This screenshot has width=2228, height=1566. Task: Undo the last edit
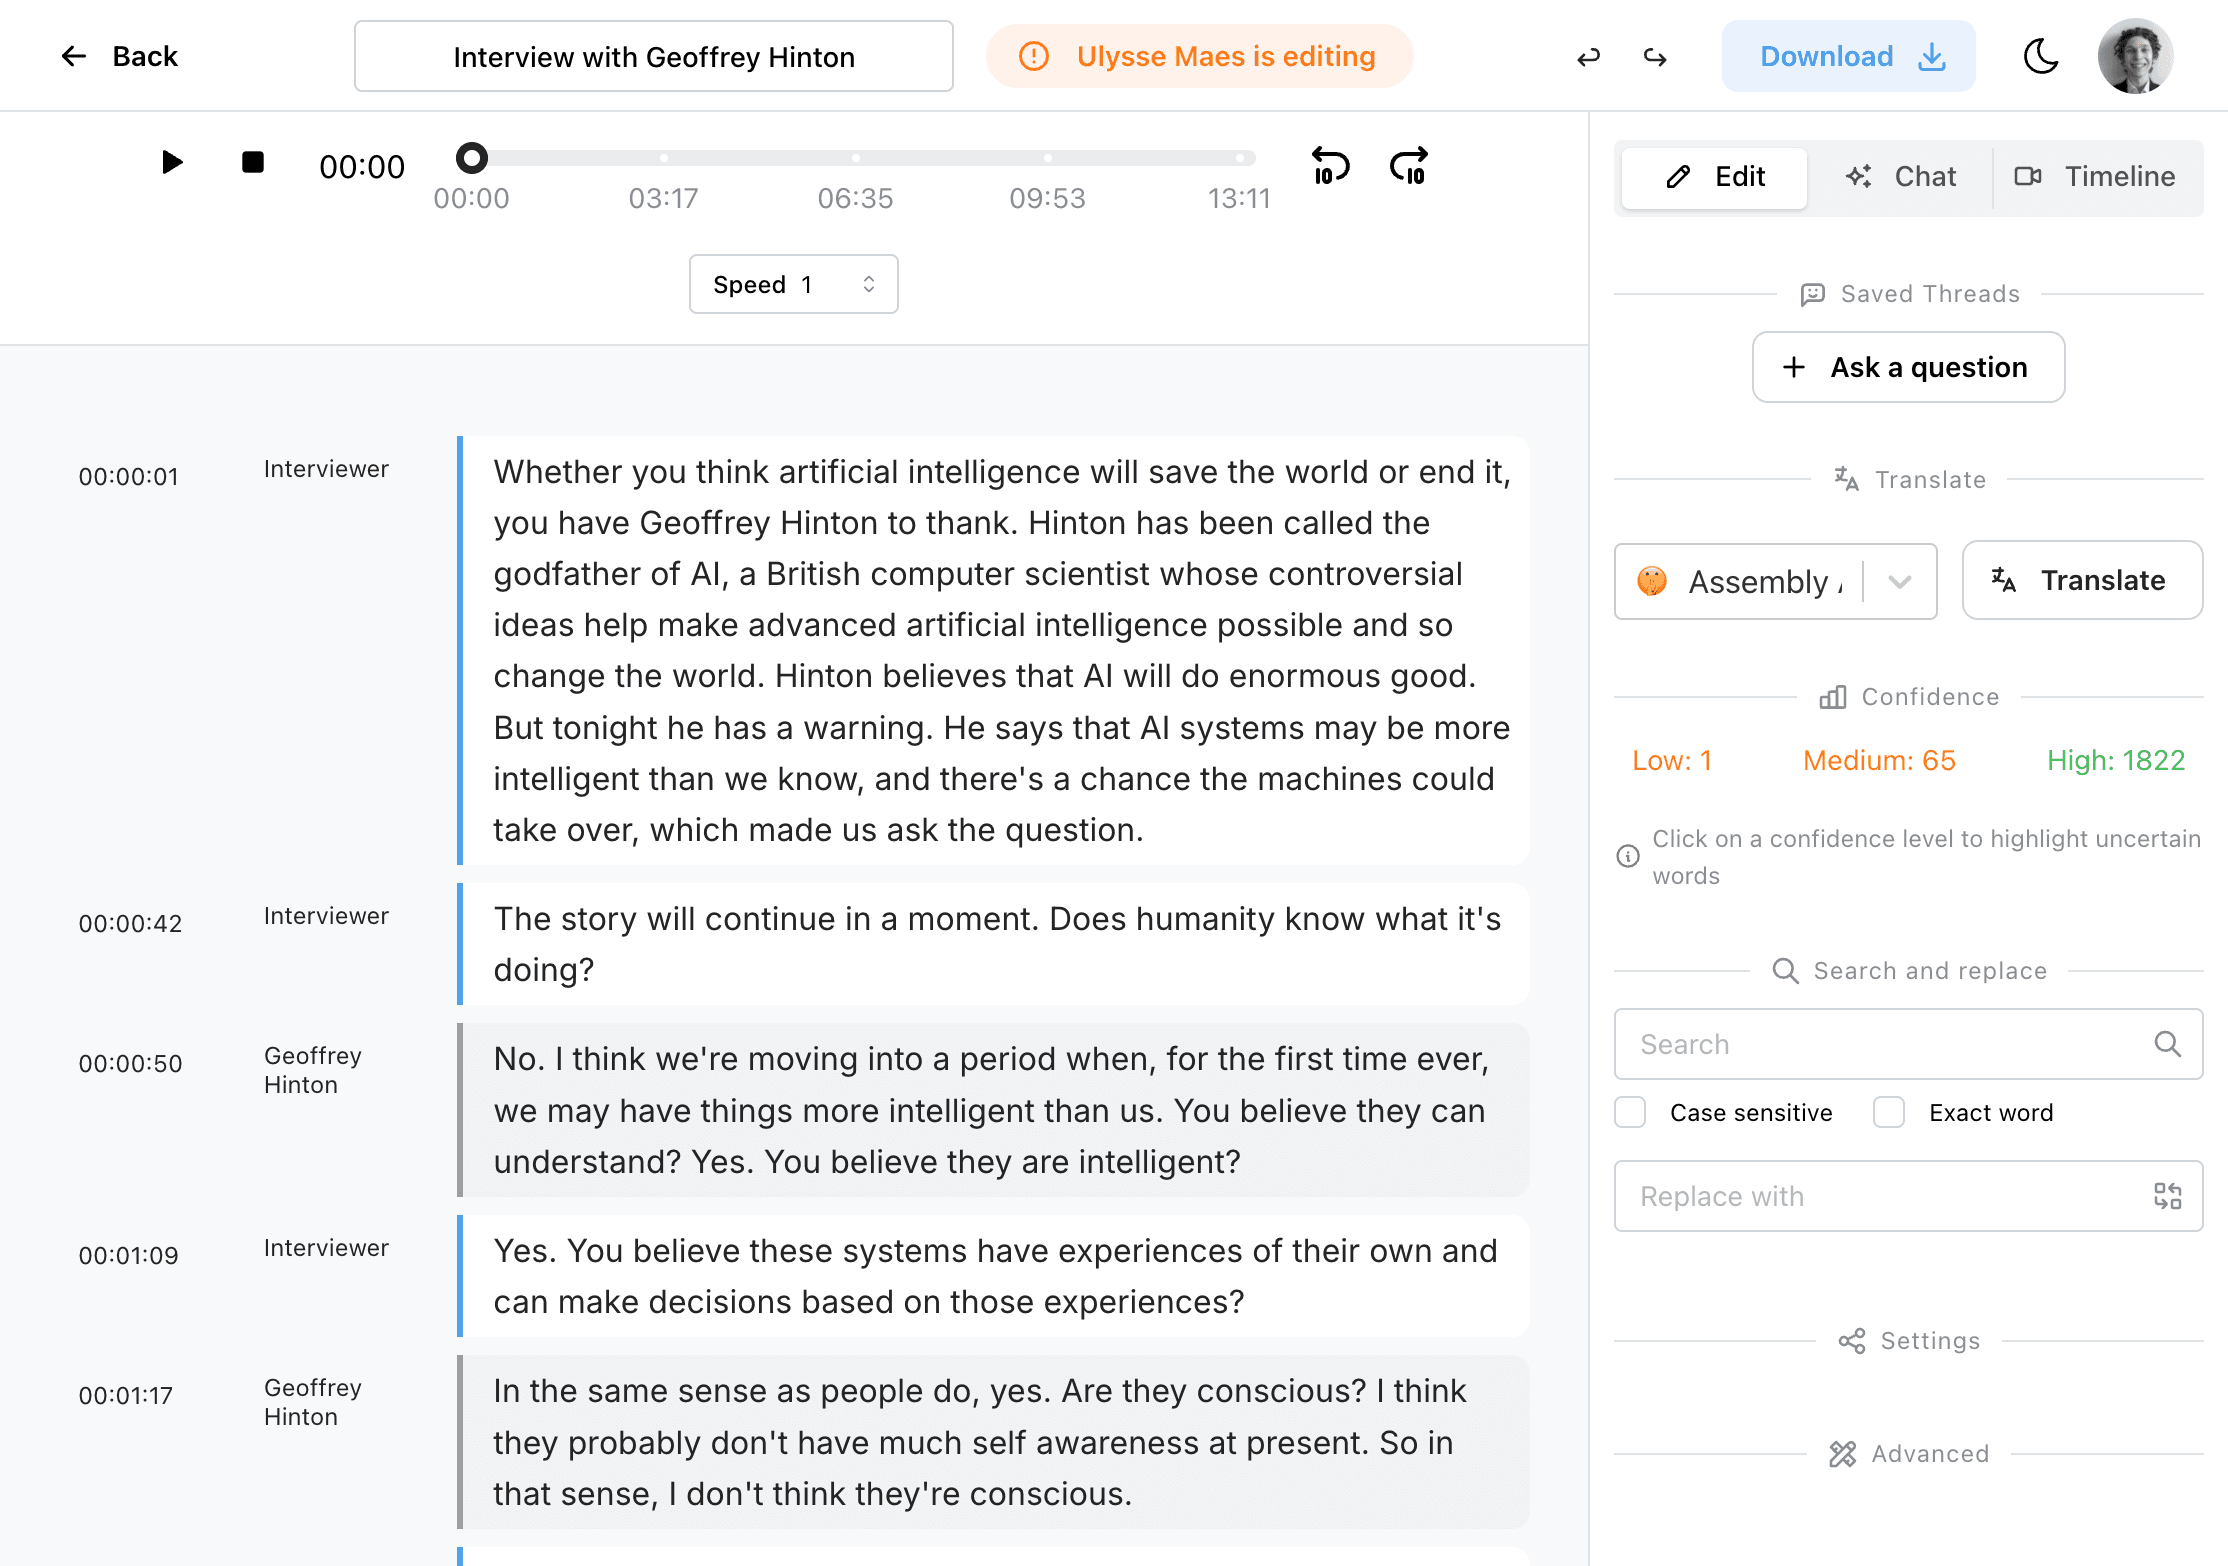1587,57
